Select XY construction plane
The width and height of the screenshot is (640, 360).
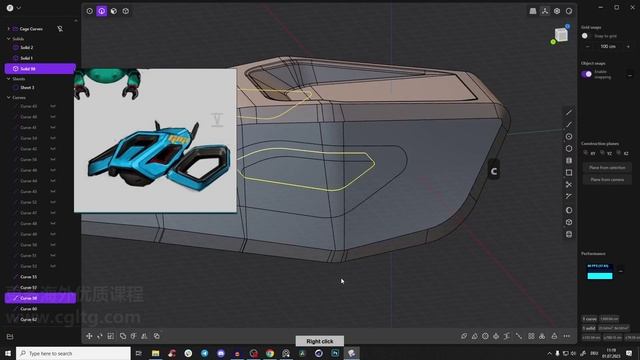coord(590,153)
